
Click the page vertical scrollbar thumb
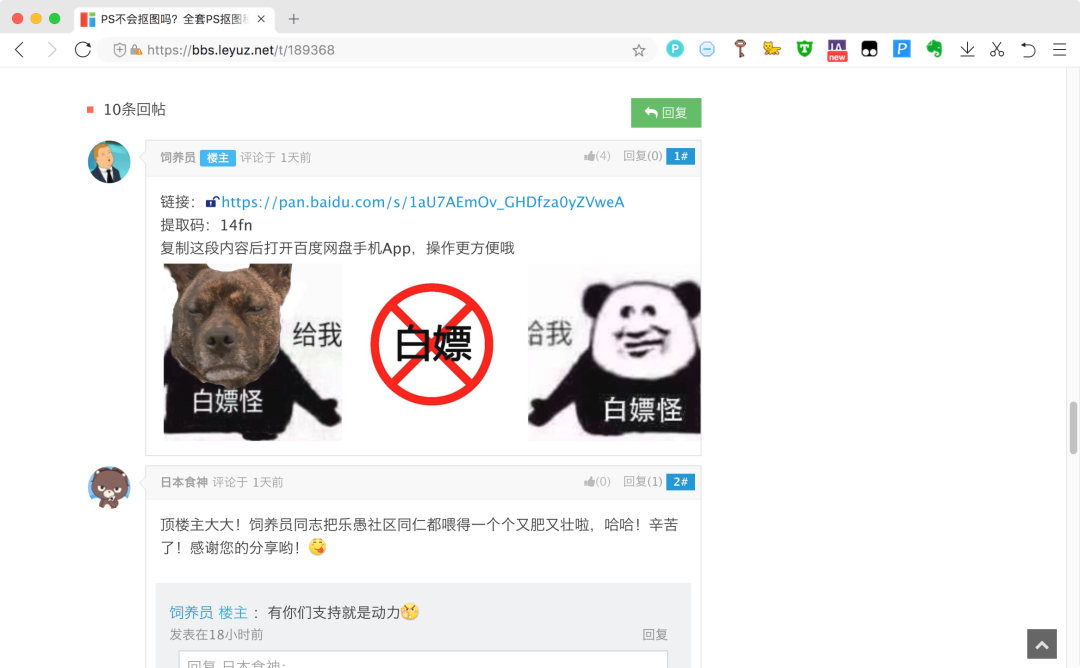coord(1073,428)
